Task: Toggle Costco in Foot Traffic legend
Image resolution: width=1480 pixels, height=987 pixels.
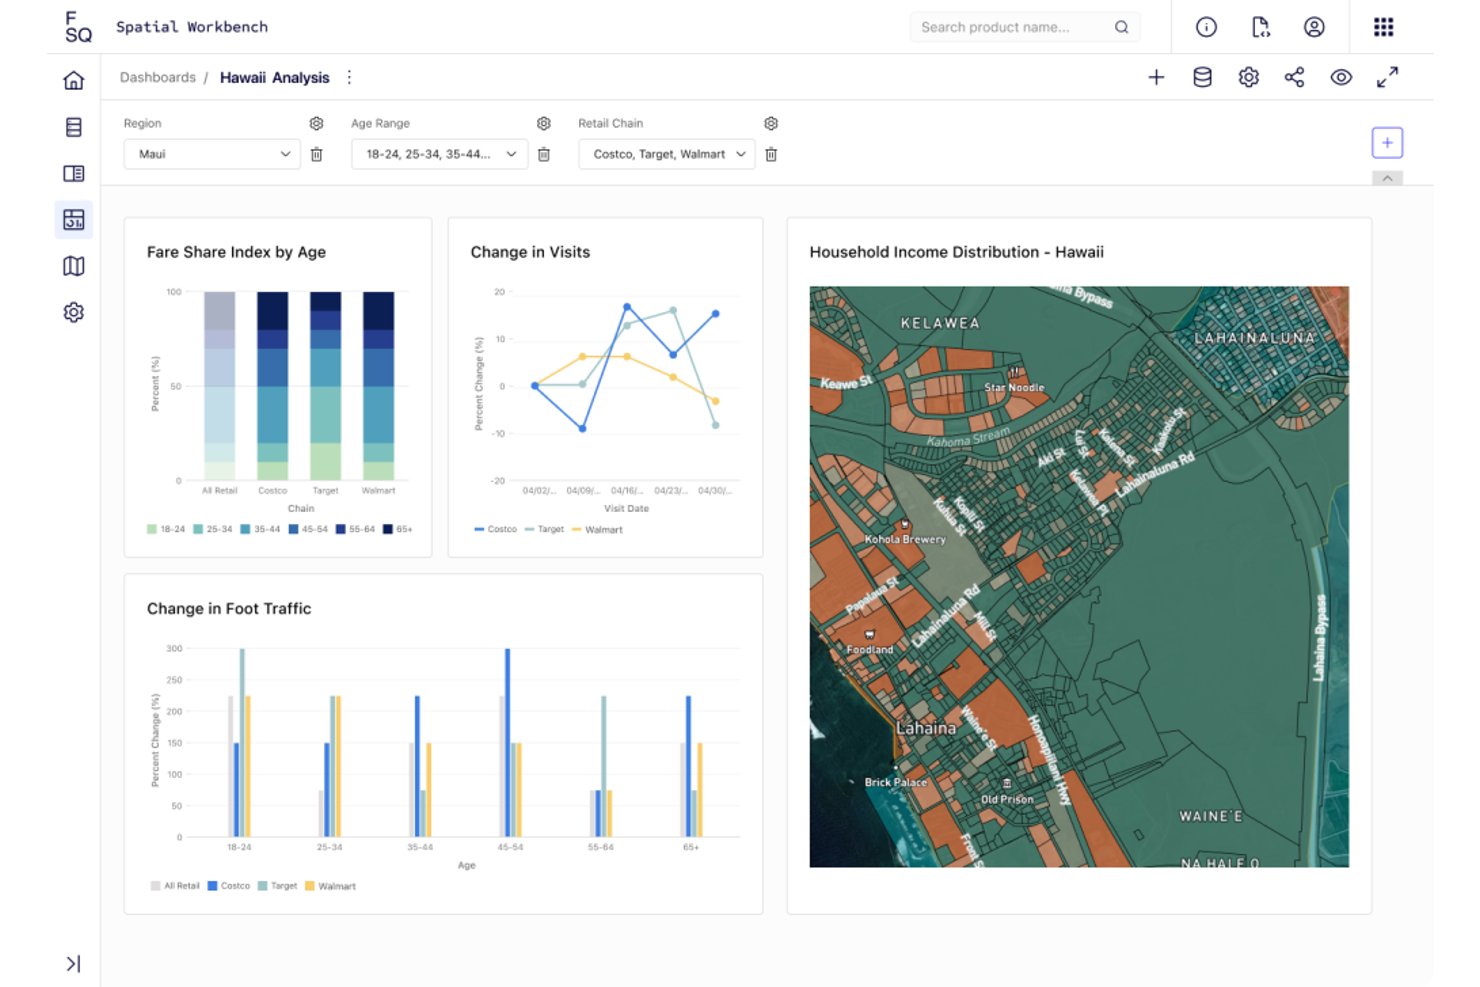Action: (229, 886)
